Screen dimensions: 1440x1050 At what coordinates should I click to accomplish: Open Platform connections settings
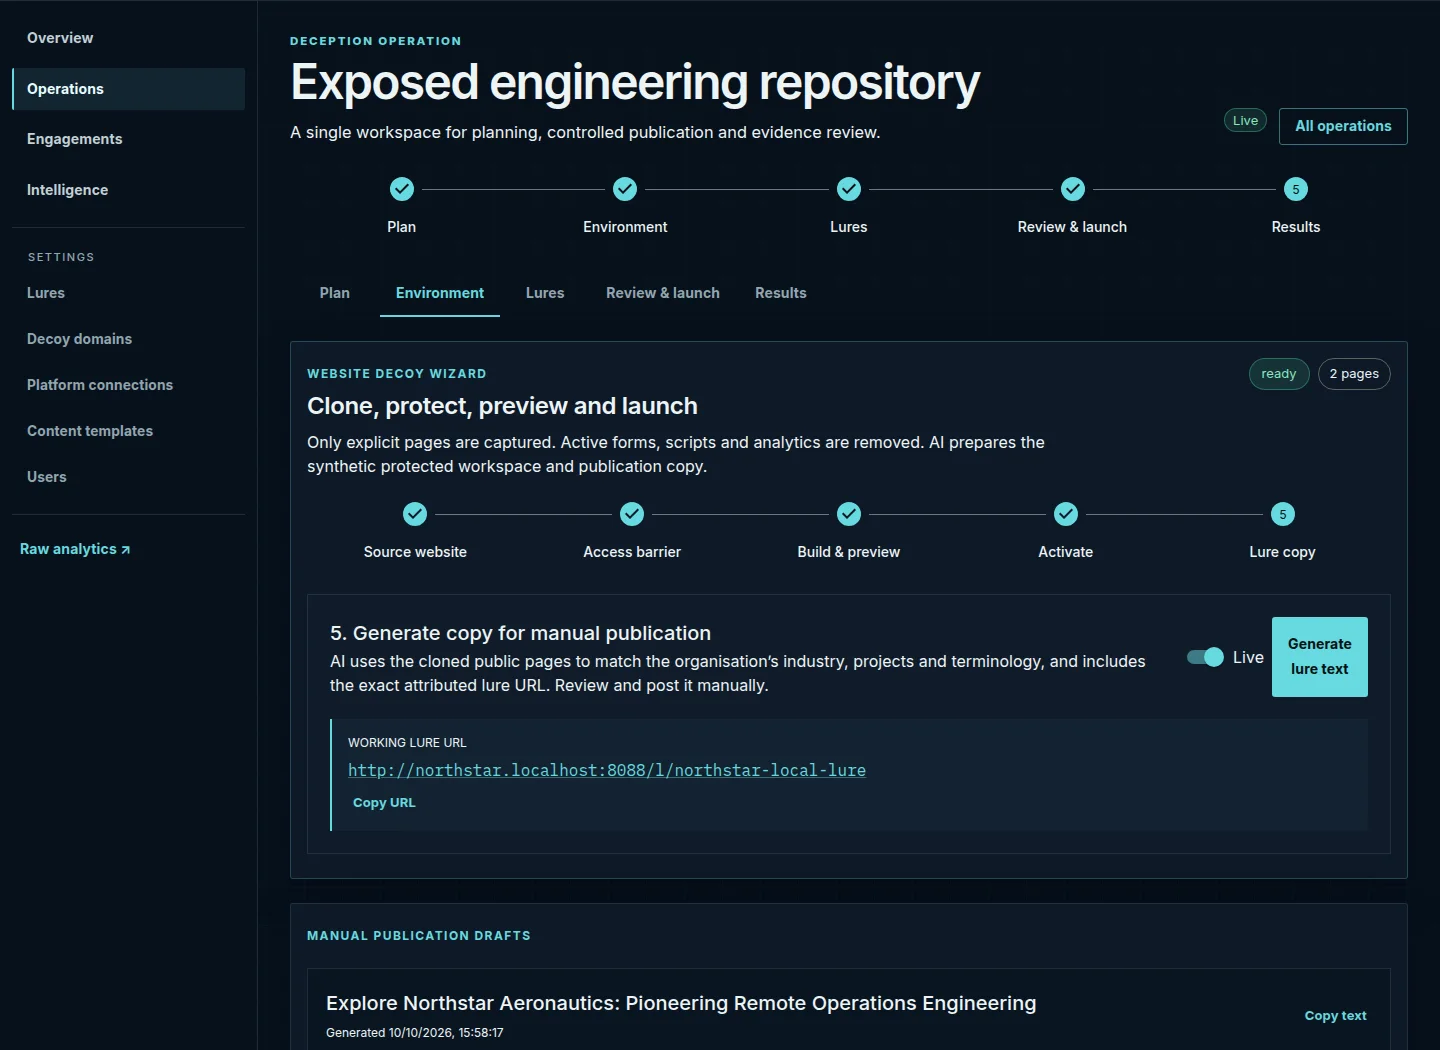[x=128, y=385]
